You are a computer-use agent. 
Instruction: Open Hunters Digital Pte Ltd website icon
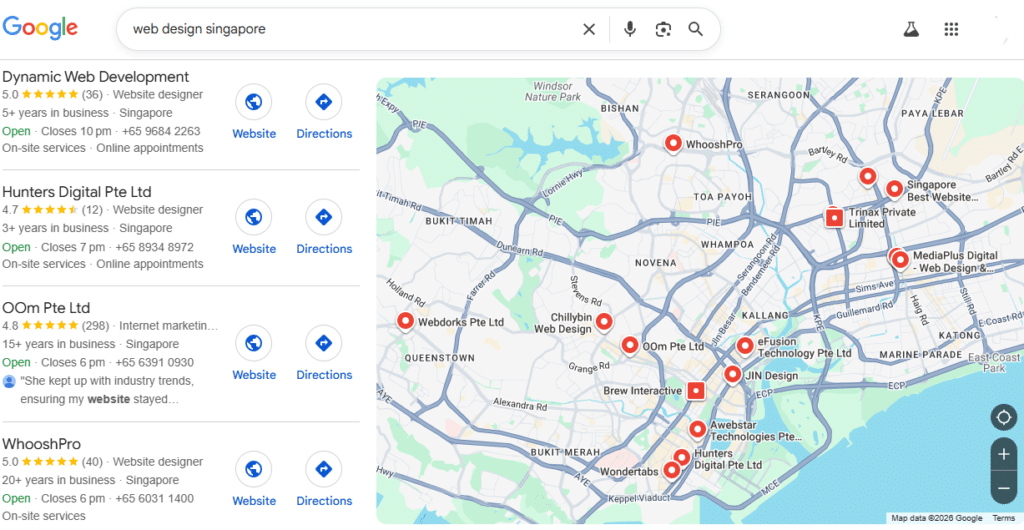[x=253, y=217]
